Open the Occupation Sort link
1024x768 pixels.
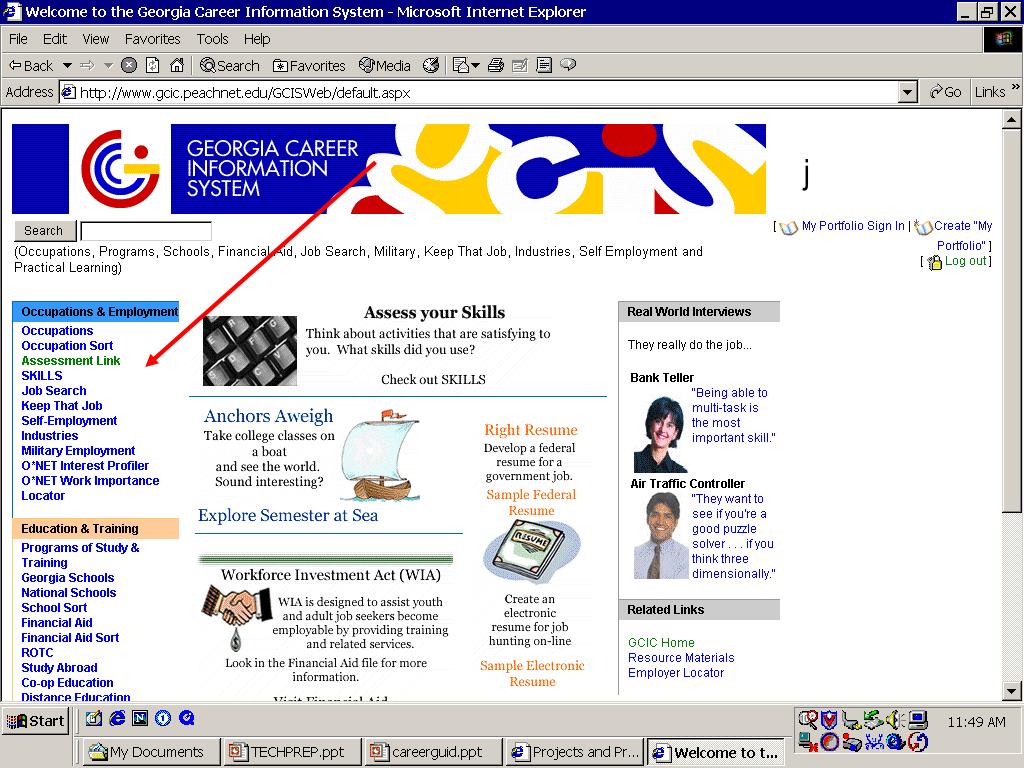pyautogui.click(x=67, y=345)
